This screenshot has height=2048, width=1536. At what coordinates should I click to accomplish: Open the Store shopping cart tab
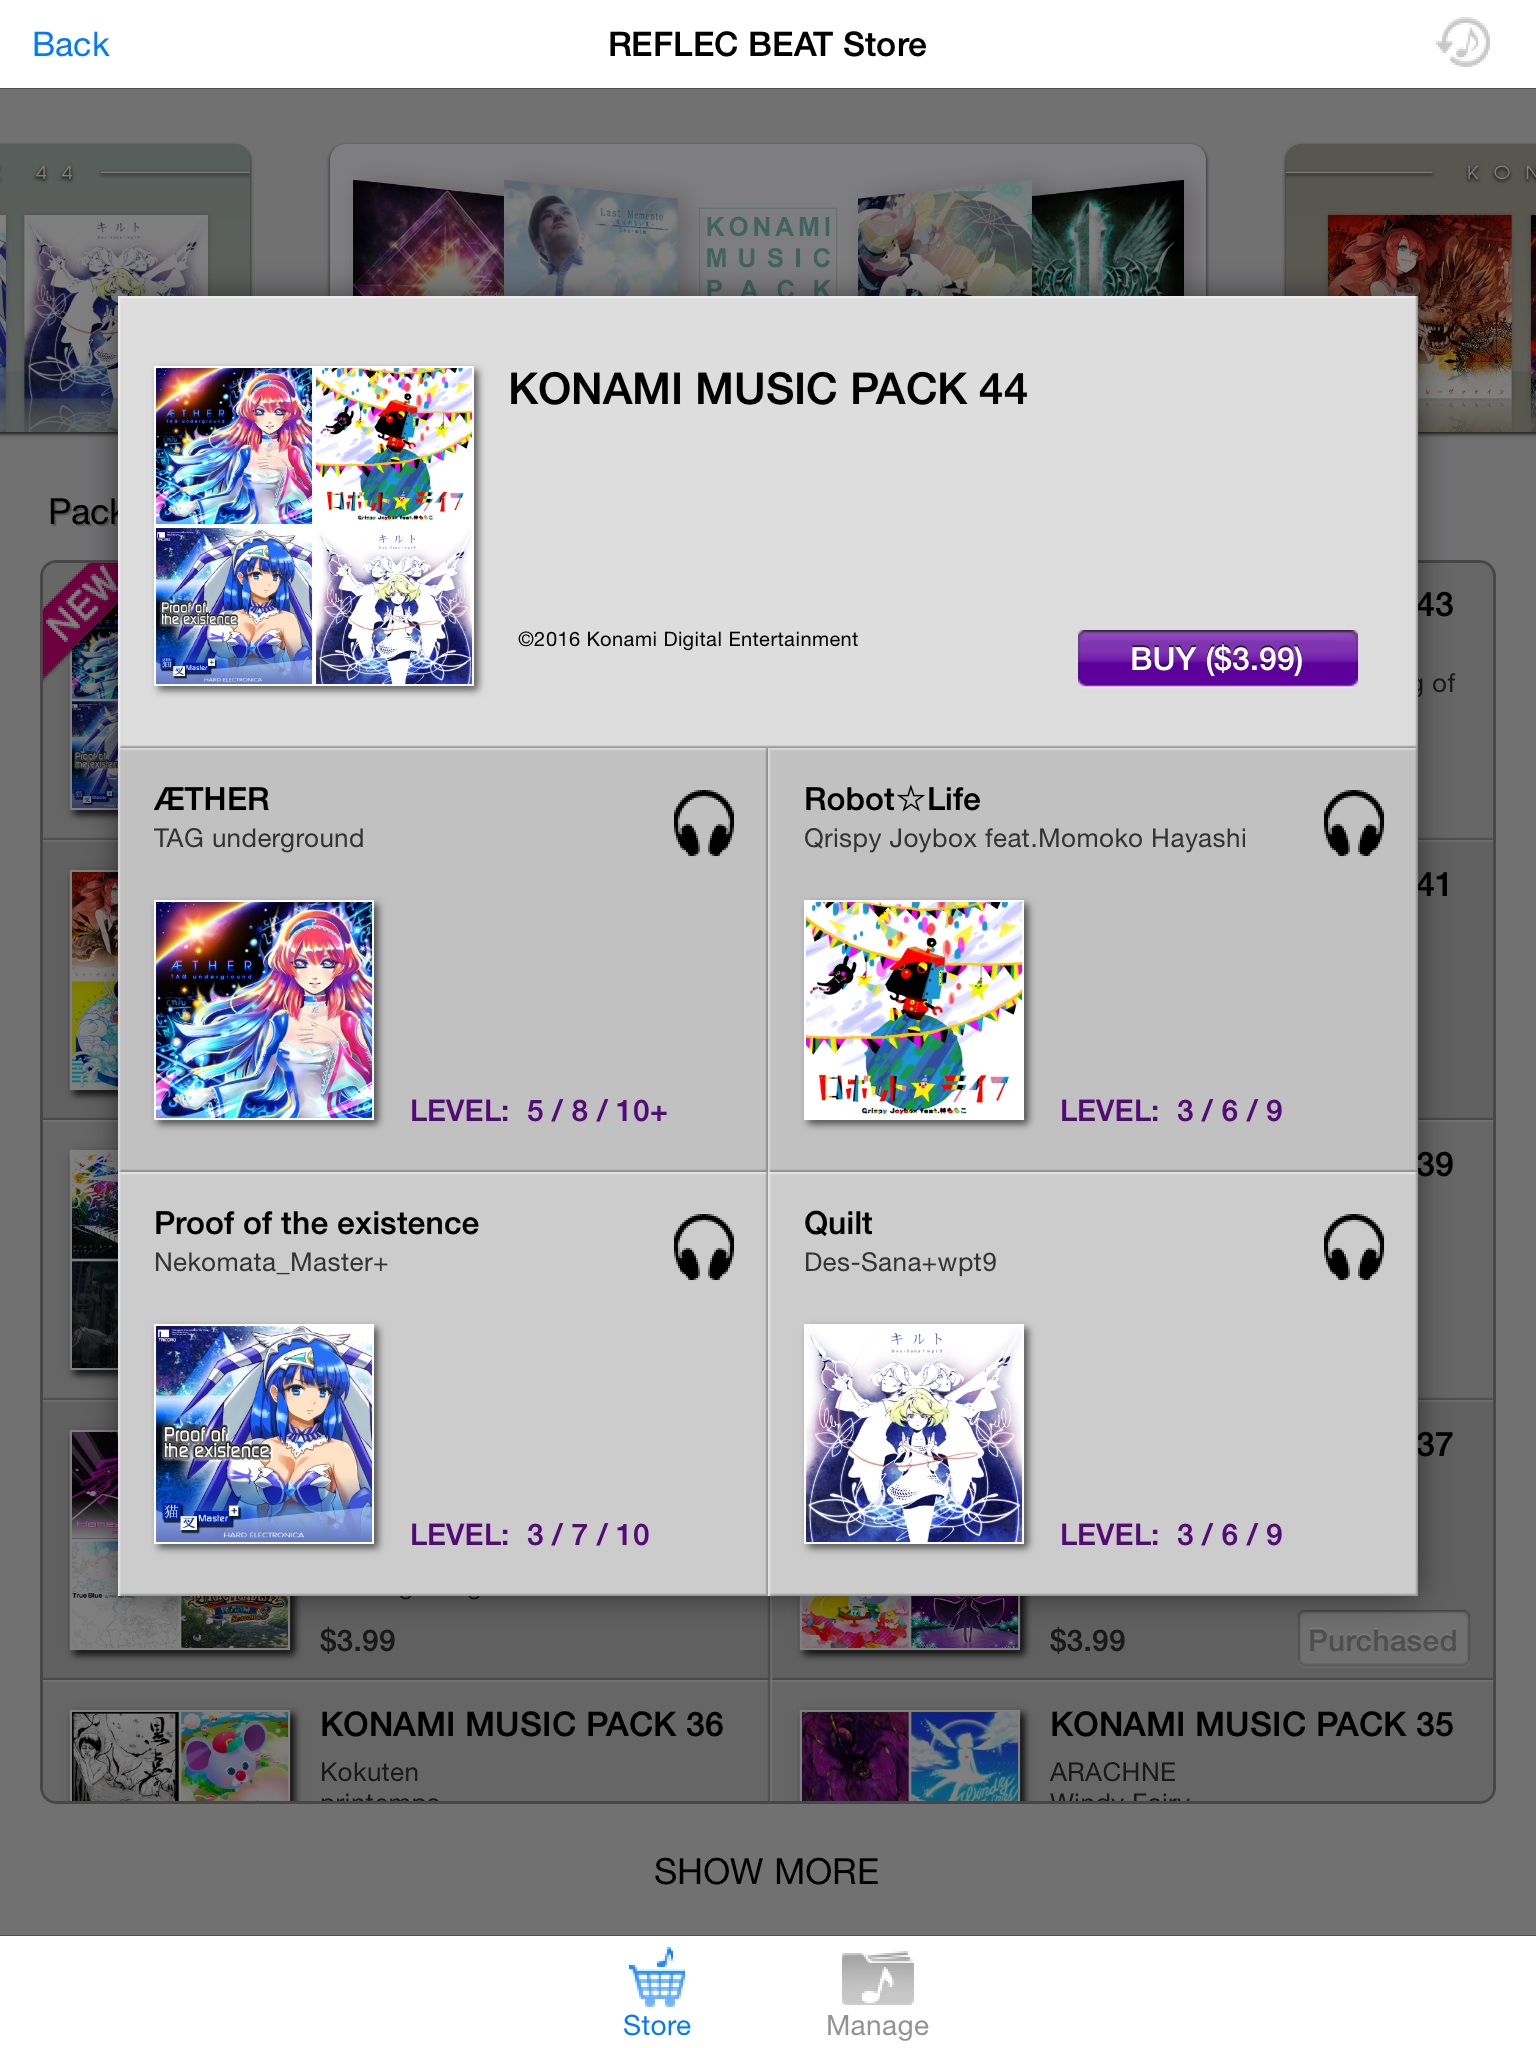(x=657, y=1992)
